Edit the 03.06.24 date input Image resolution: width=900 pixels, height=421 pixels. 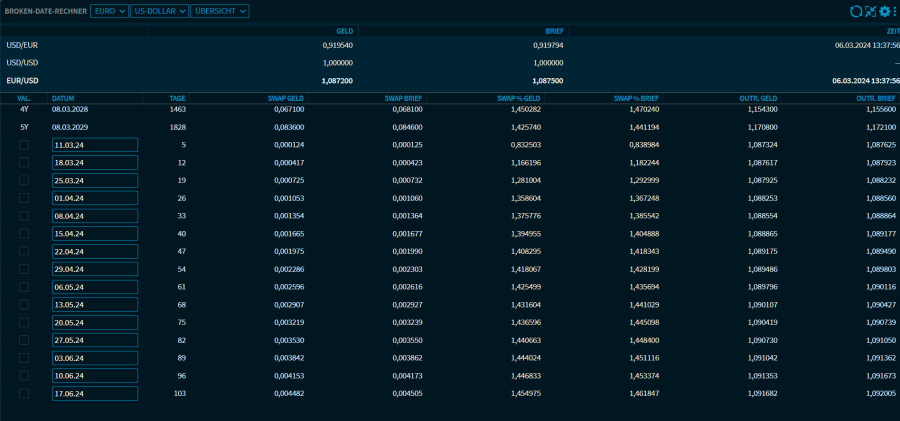94,358
